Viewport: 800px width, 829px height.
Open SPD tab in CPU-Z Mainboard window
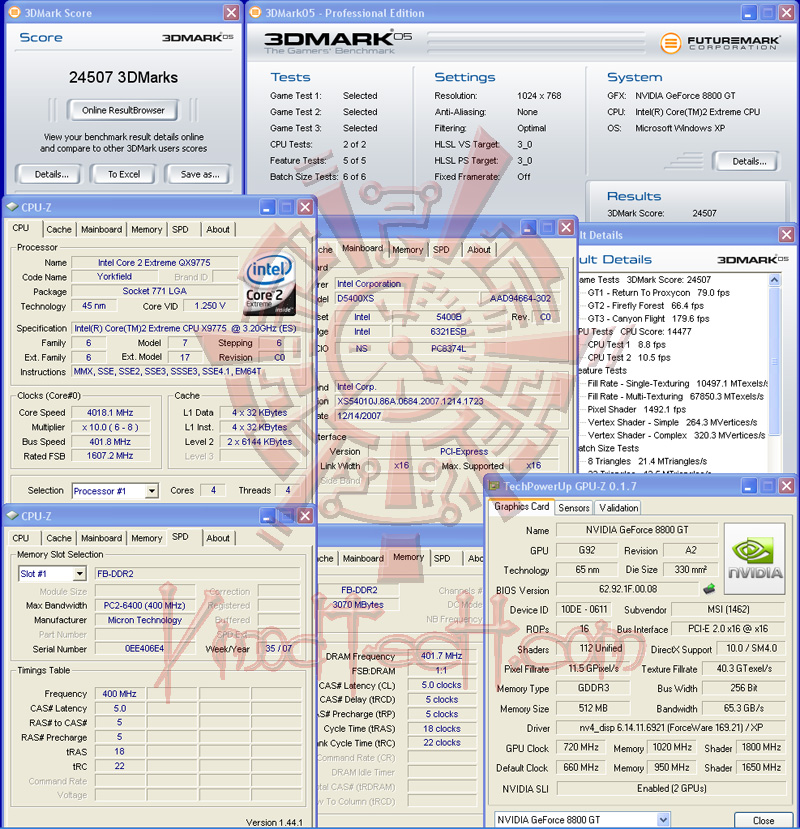click(441, 250)
